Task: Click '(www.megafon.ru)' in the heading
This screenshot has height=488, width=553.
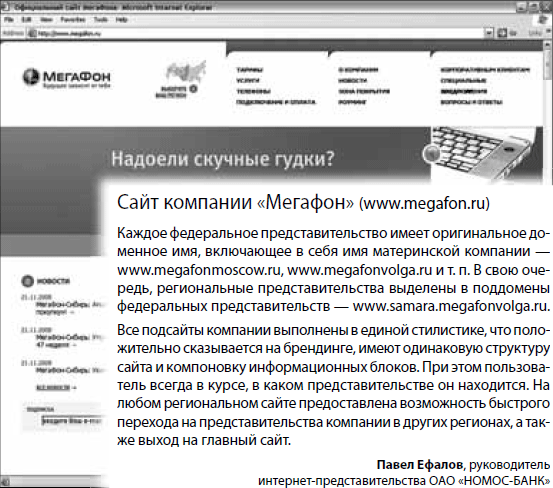Action: click(x=424, y=204)
